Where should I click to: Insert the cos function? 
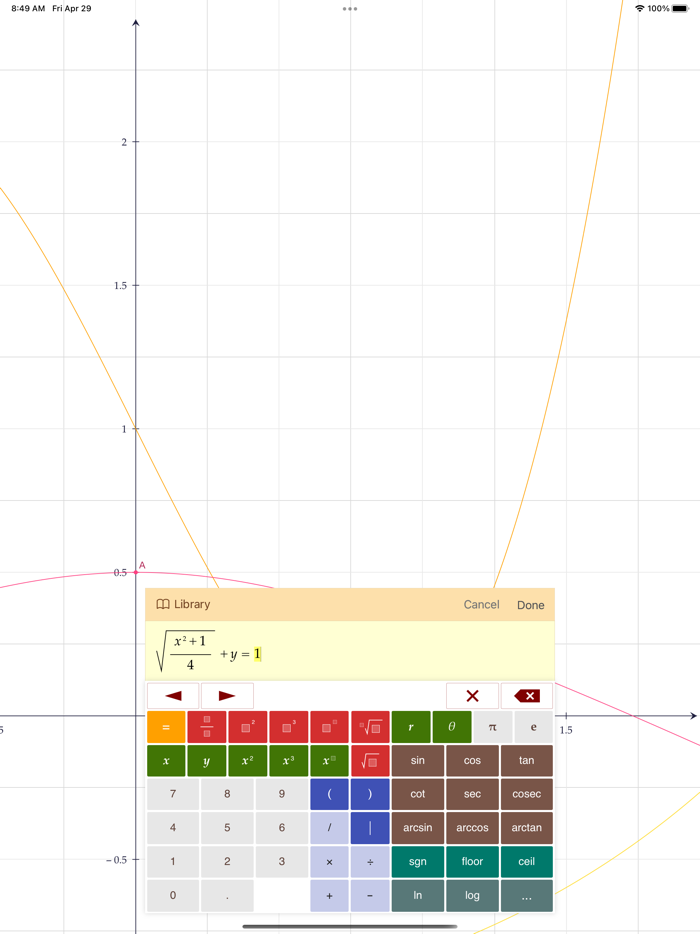[472, 761]
